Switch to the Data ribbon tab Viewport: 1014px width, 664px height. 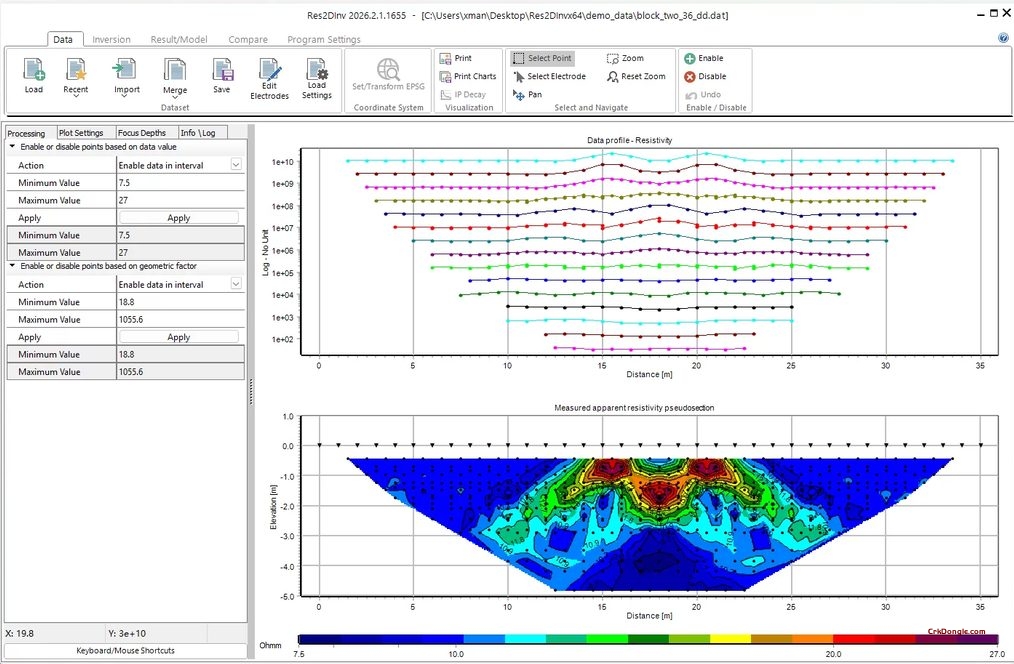pyautogui.click(x=63, y=39)
